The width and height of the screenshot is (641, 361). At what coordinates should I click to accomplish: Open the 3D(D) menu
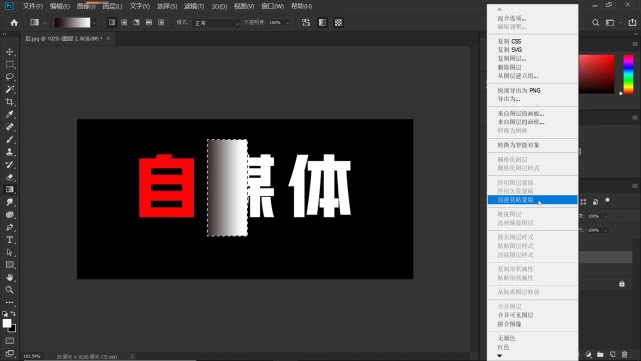point(219,6)
